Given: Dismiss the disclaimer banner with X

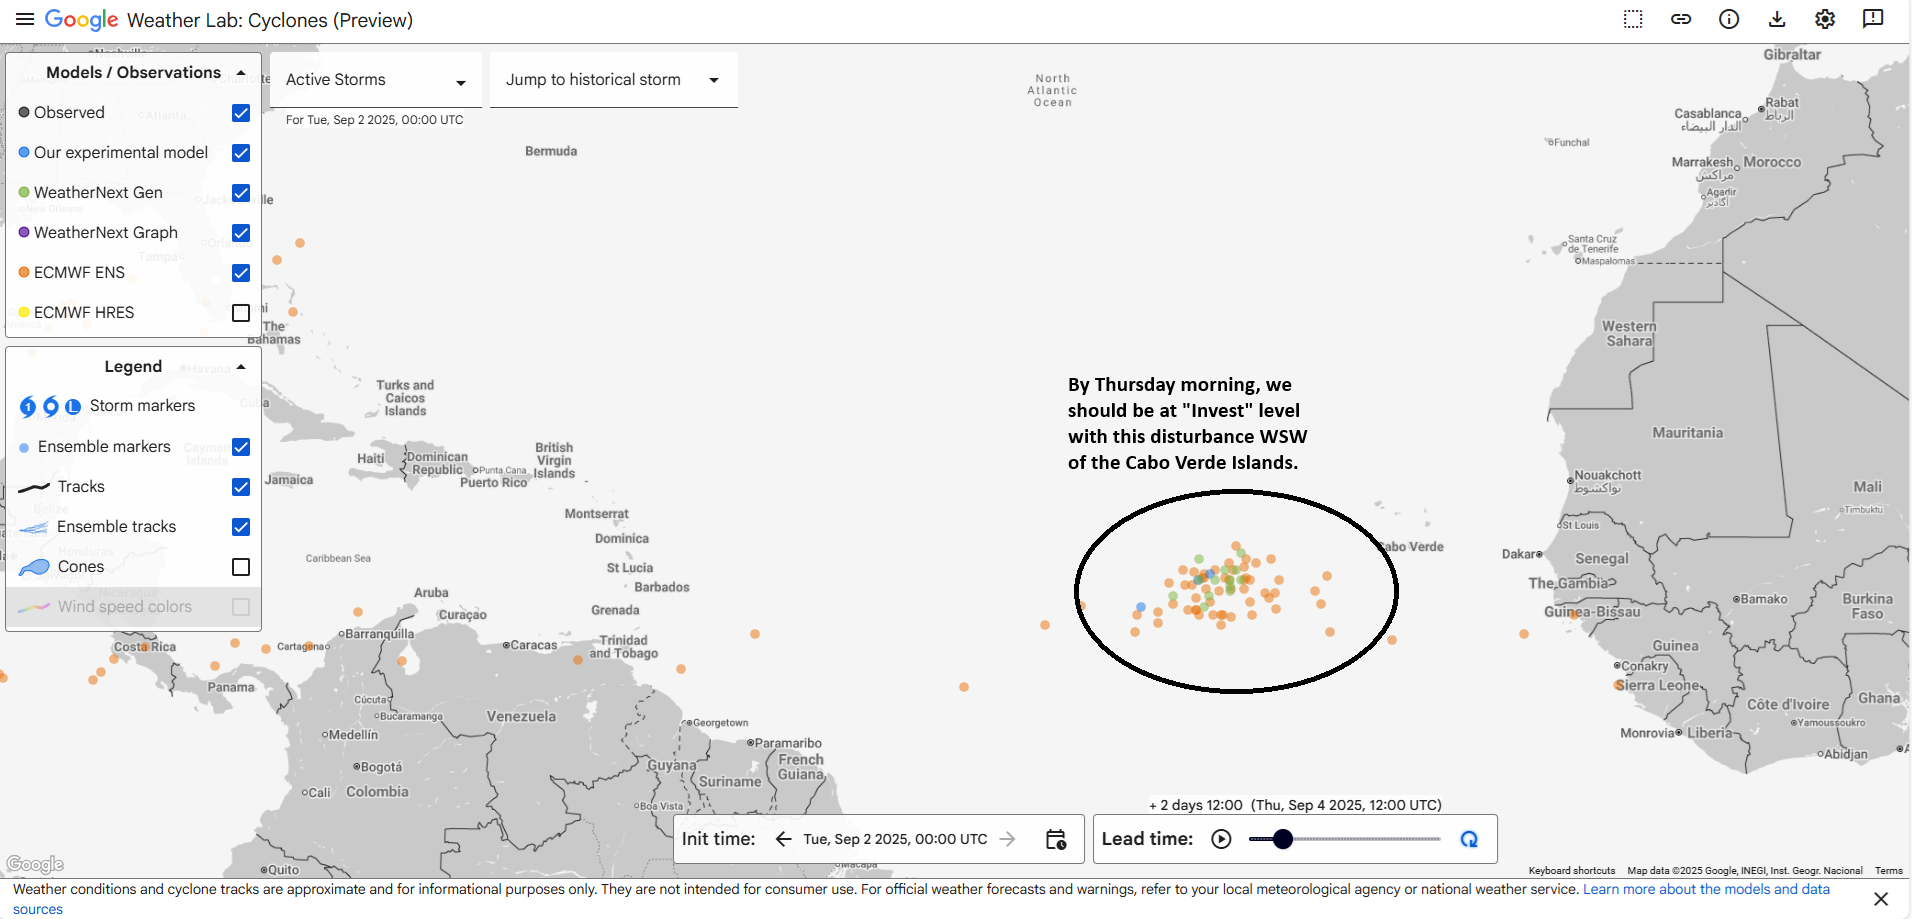Looking at the screenshot, I should [1881, 899].
